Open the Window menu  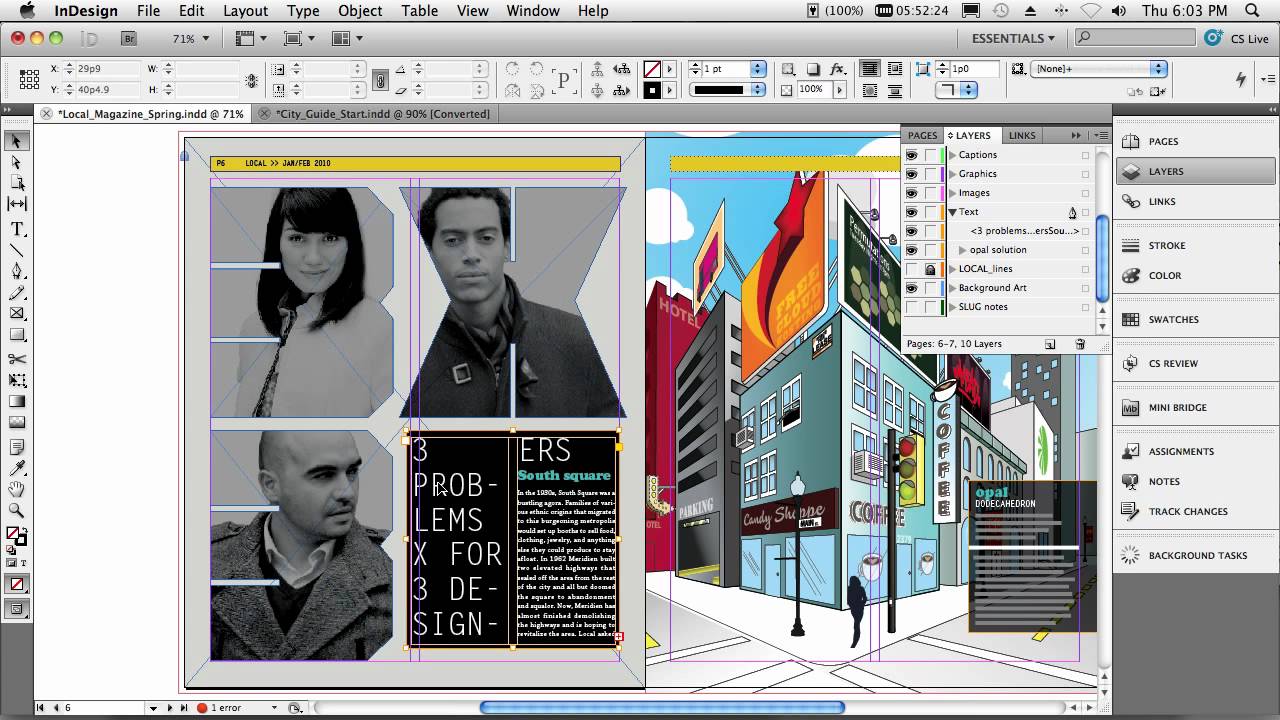tap(533, 11)
